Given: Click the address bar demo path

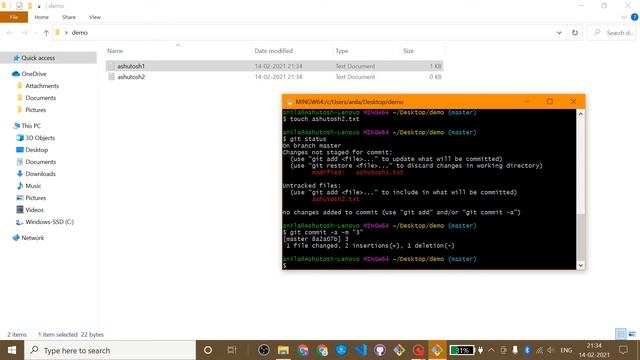Looking at the screenshot, I should click(80, 33).
